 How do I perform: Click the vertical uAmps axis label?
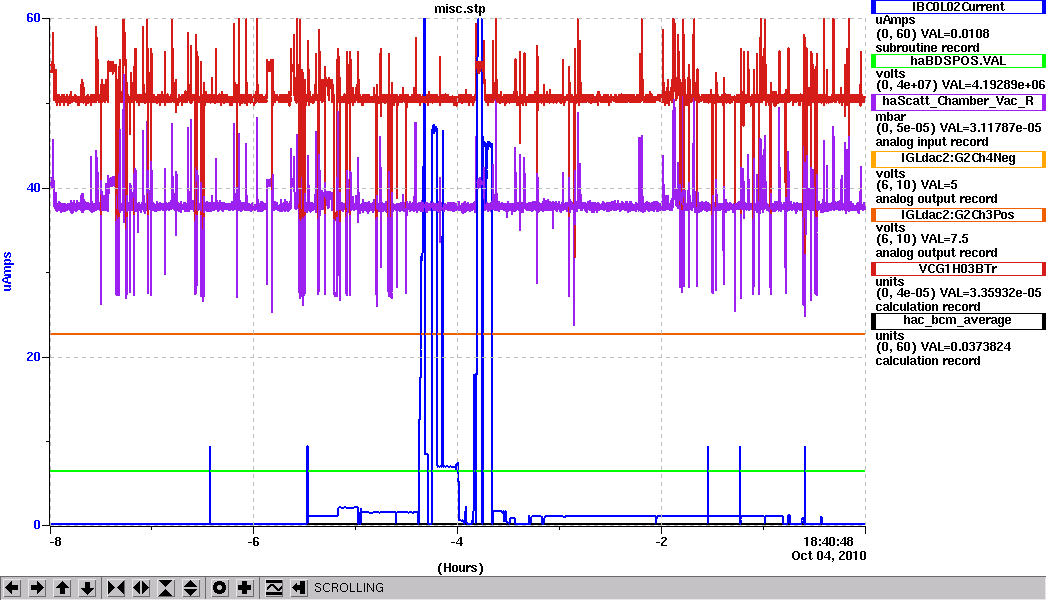7,271
